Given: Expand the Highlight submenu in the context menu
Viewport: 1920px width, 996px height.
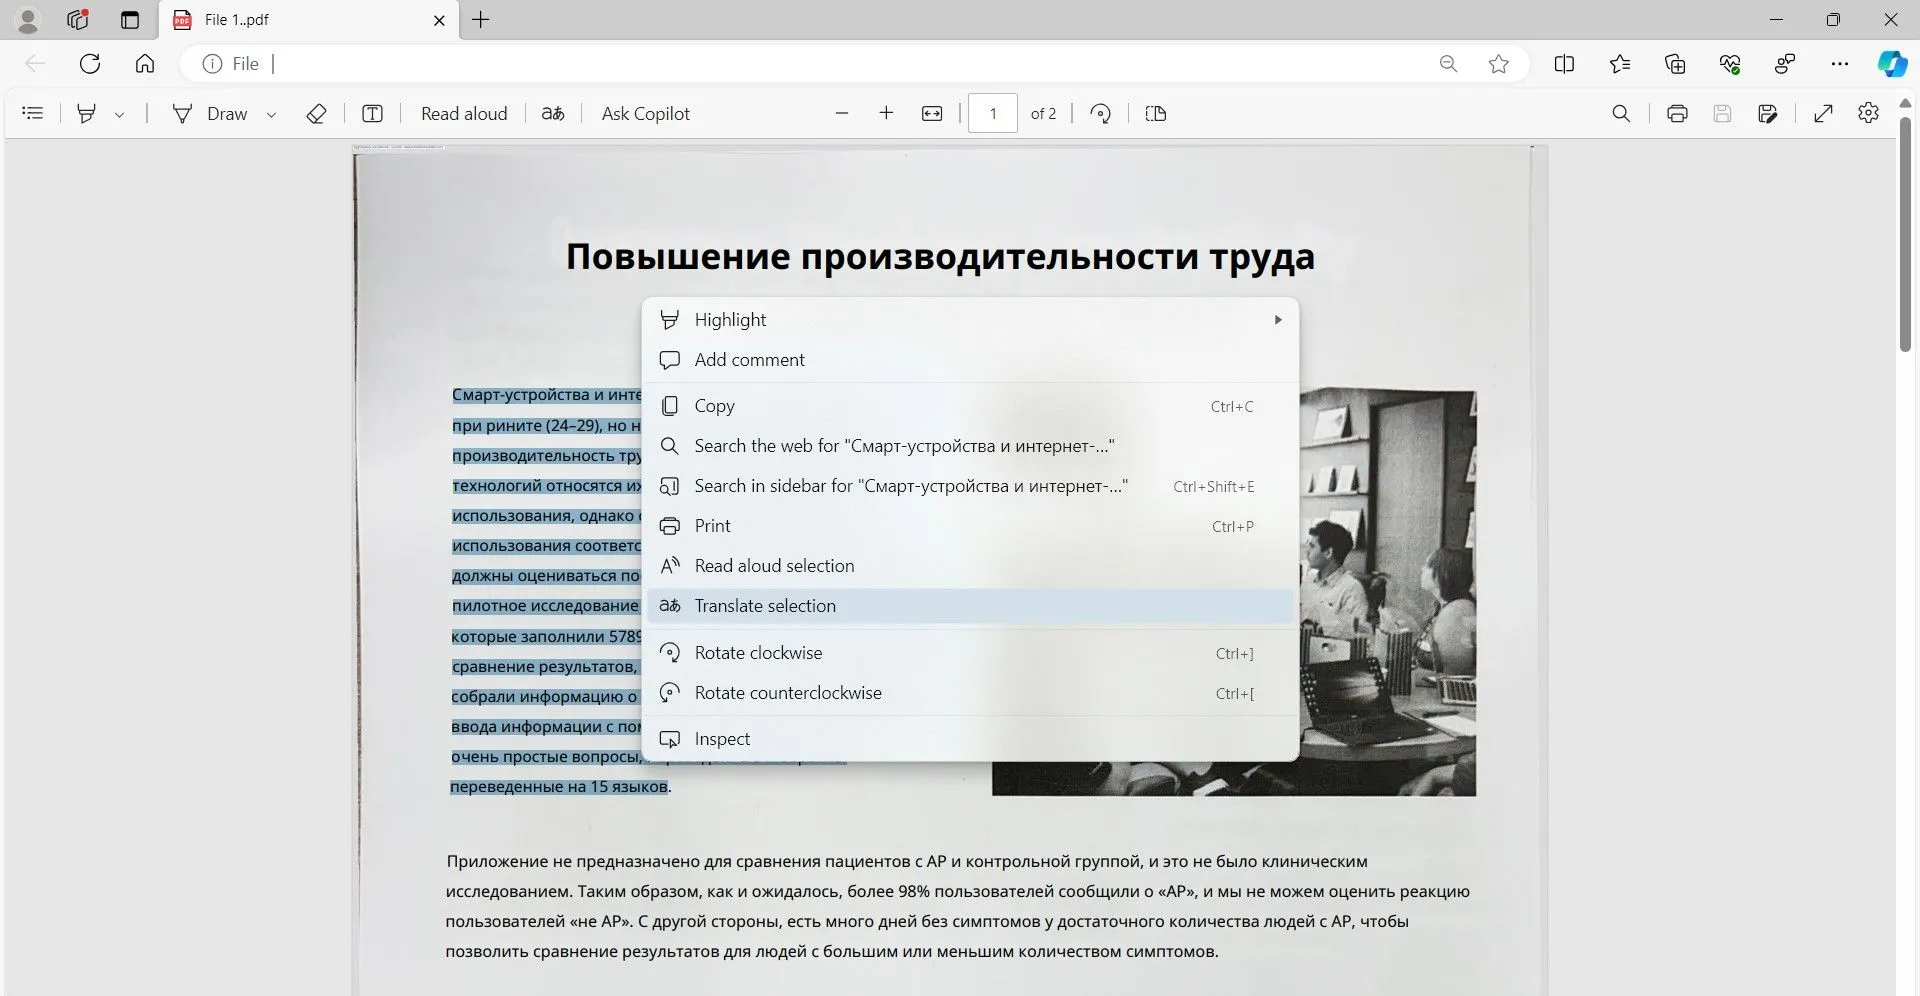Looking at the screenshot, I should (1277, 319).
